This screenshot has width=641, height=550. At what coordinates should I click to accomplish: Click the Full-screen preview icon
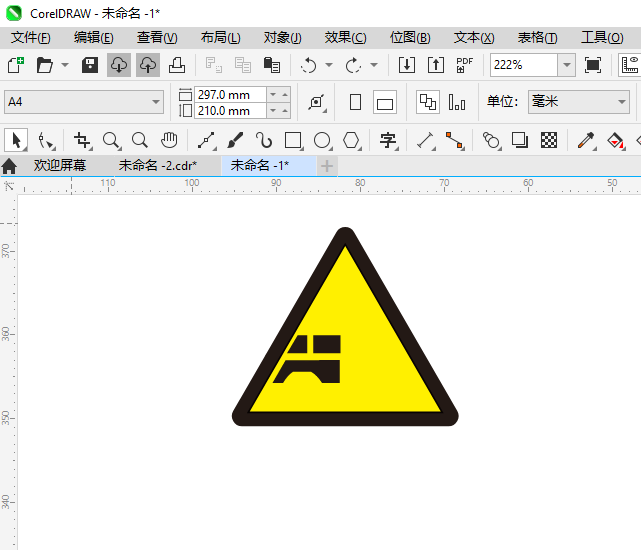point(593,65)
